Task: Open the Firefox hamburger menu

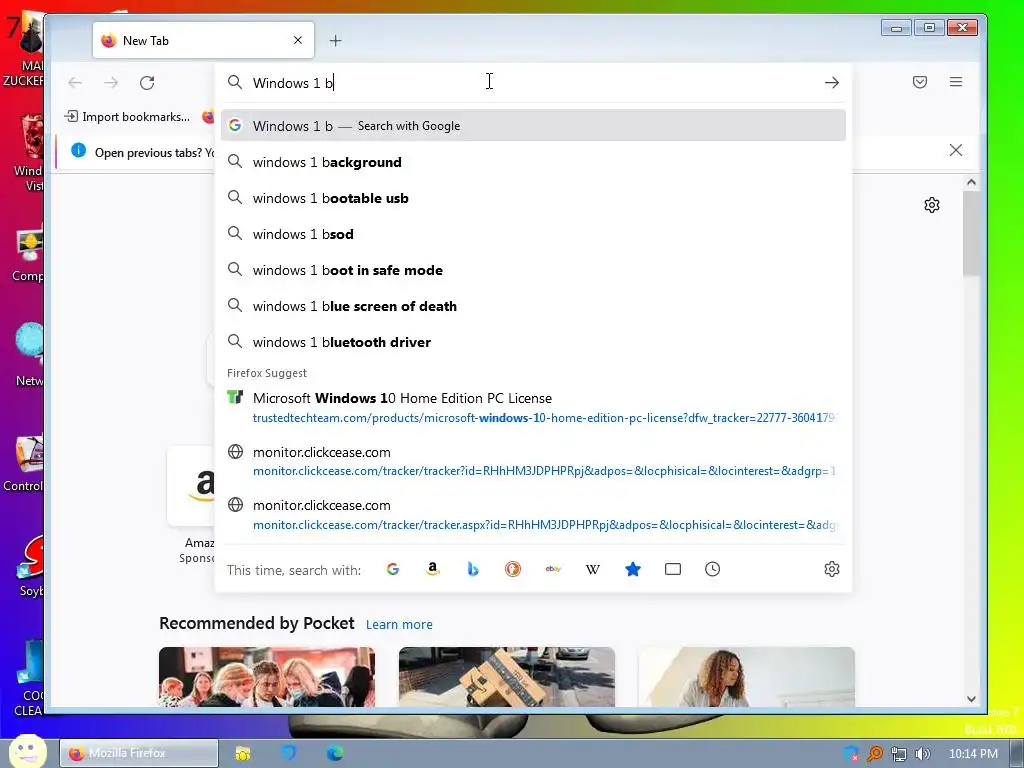Action: coord(955,82)
